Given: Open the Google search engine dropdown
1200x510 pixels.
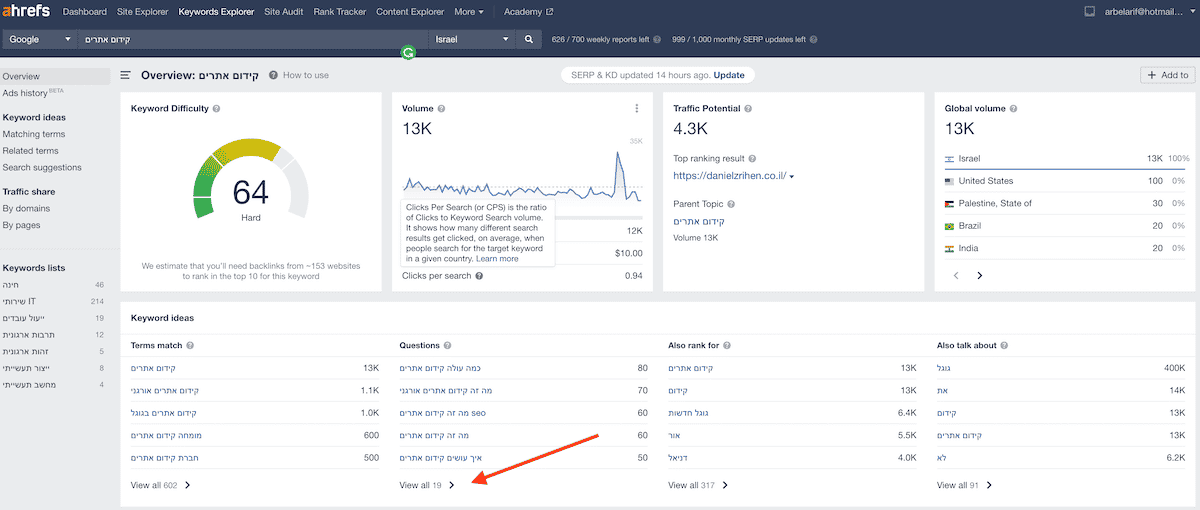Looking at the screenshot, I should pos(40,39).
